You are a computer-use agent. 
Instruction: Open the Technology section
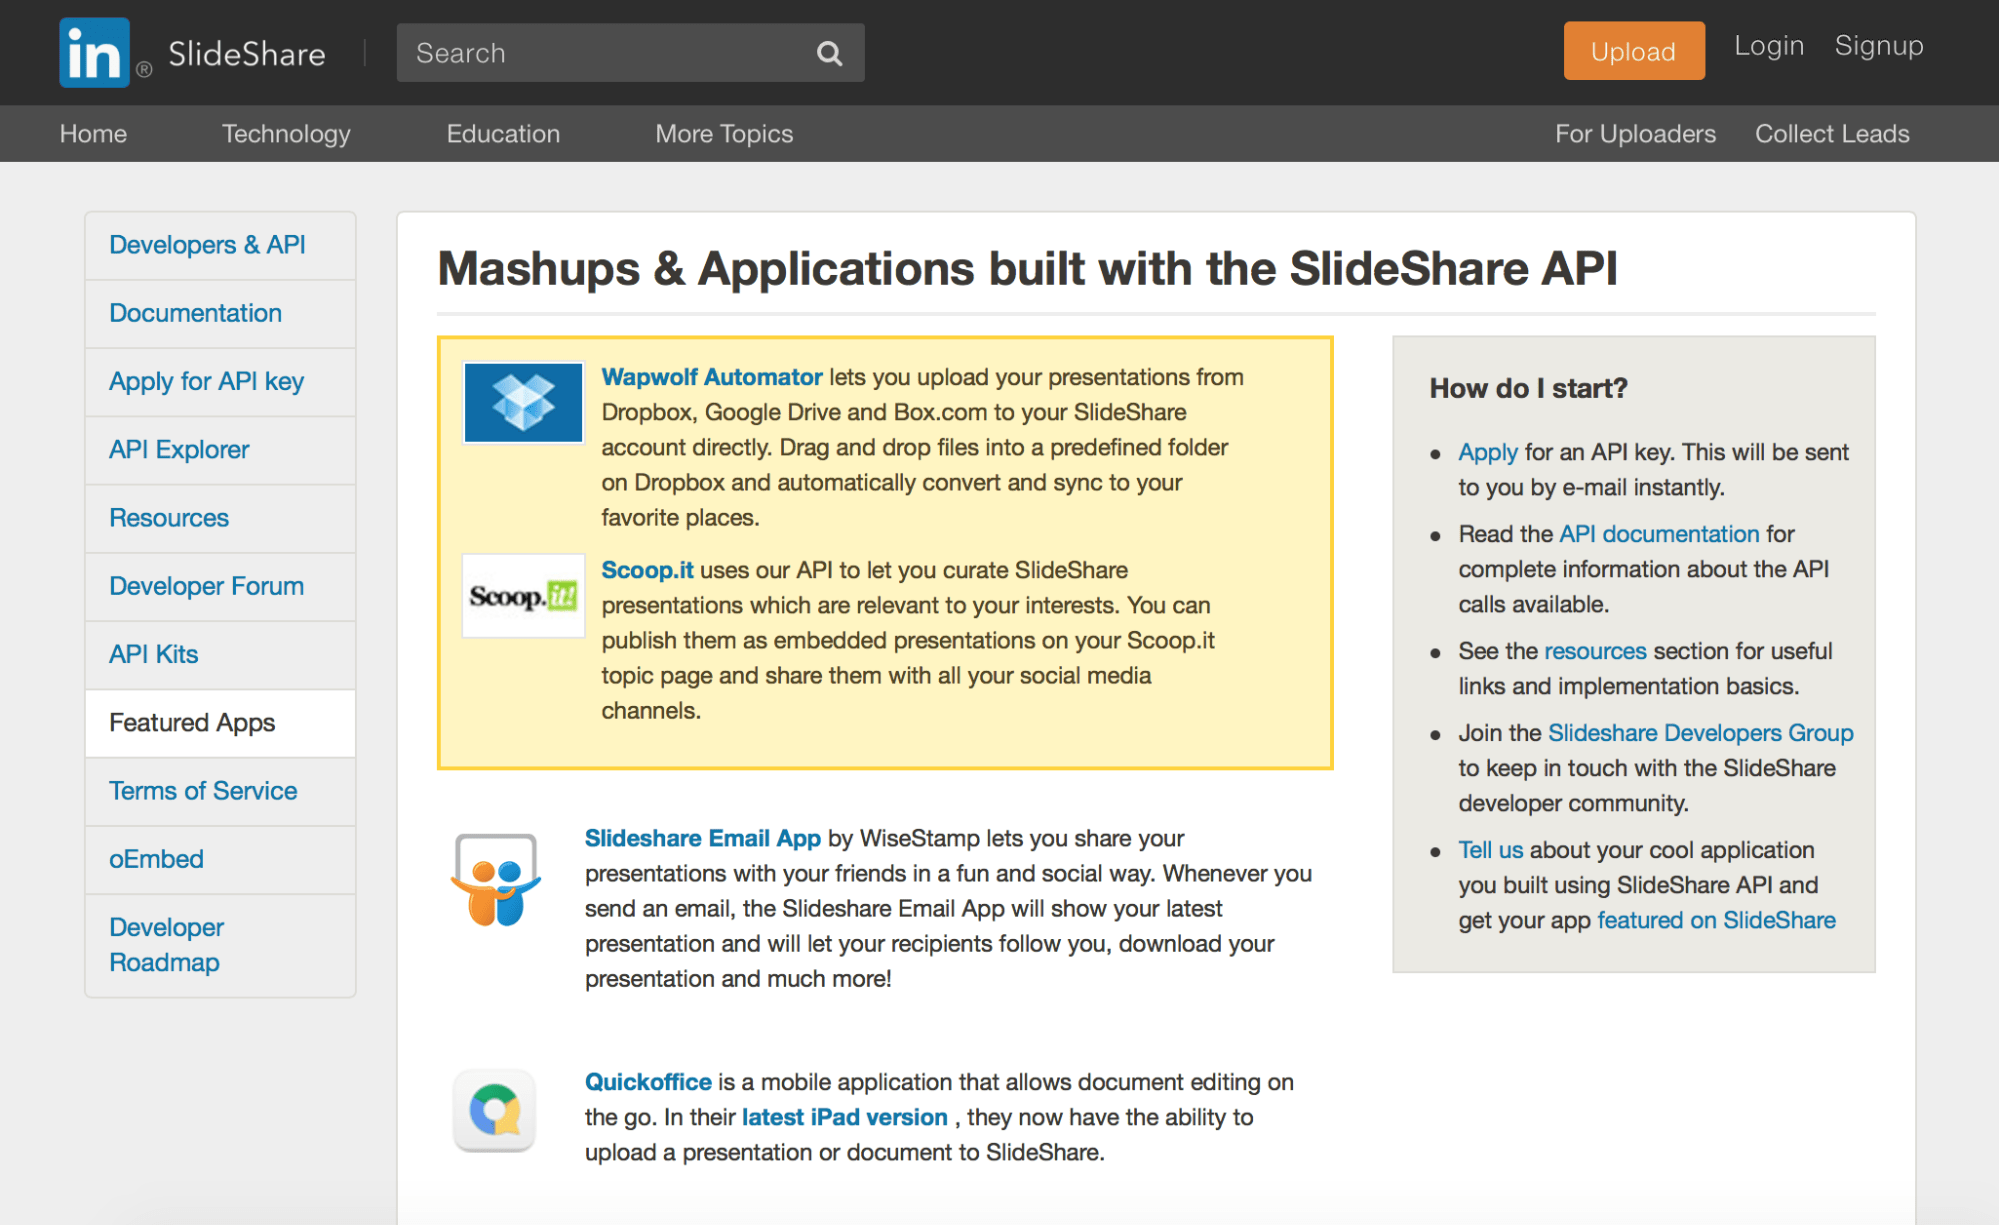[x=285, y=133]
